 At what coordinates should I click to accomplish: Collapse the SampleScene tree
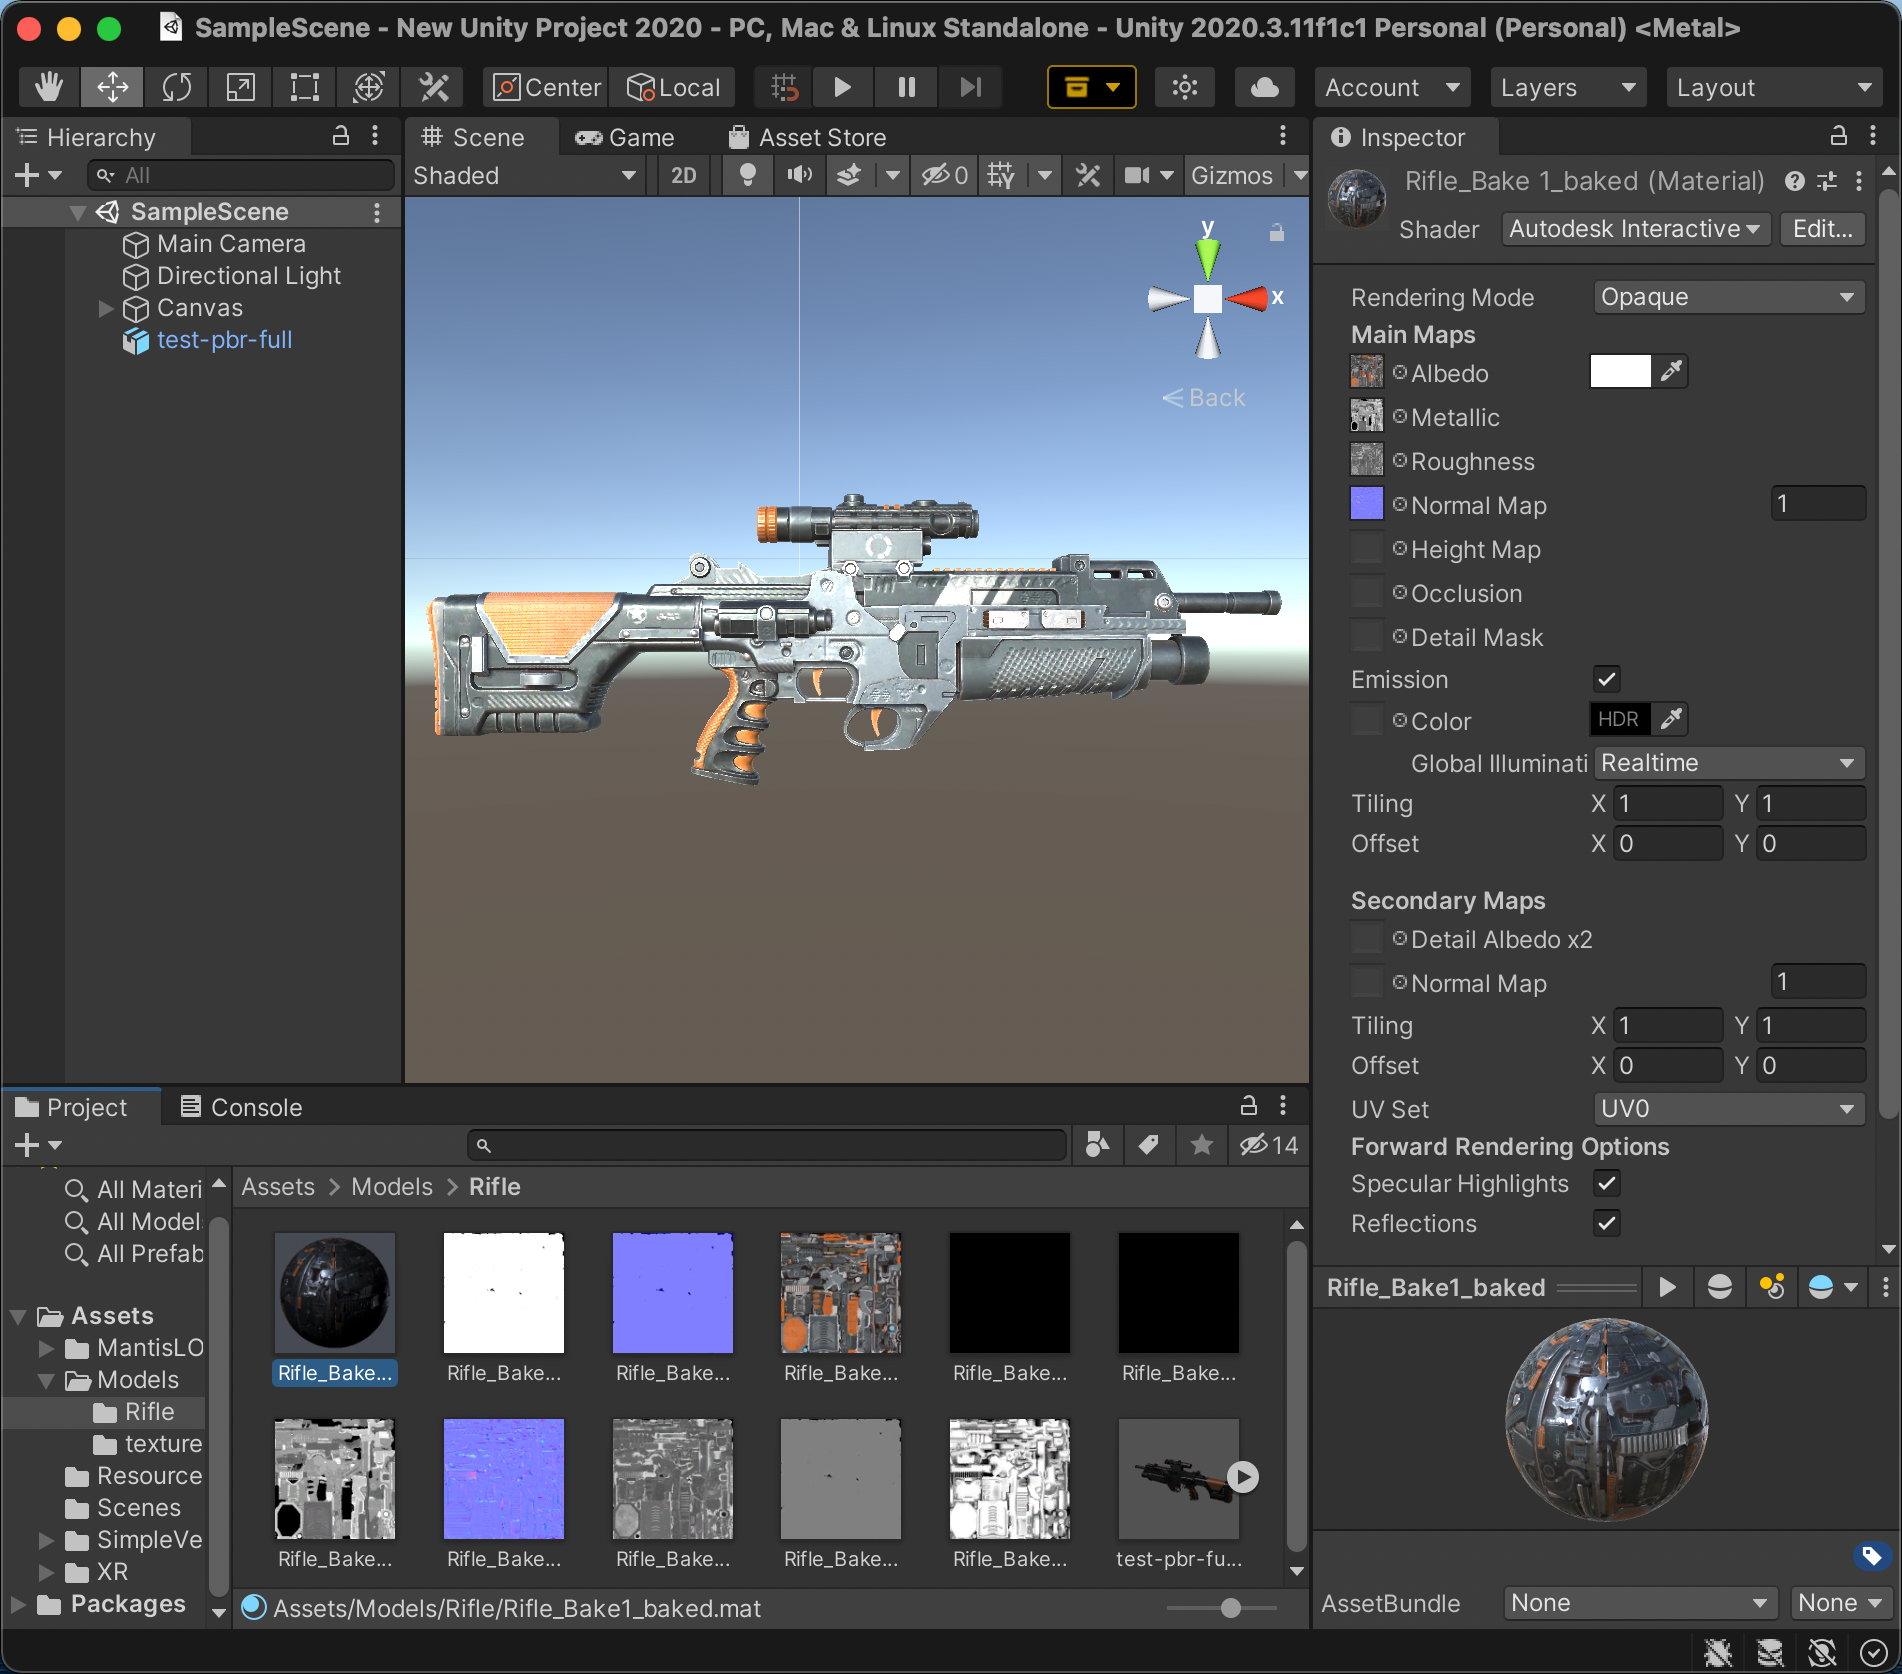(77, 212)
